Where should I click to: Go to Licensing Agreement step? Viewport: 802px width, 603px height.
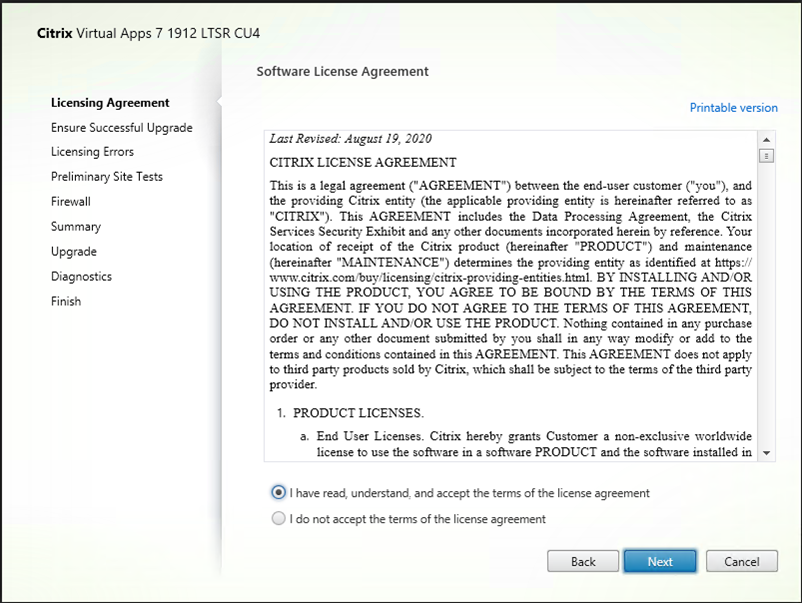tap(110, 103)
